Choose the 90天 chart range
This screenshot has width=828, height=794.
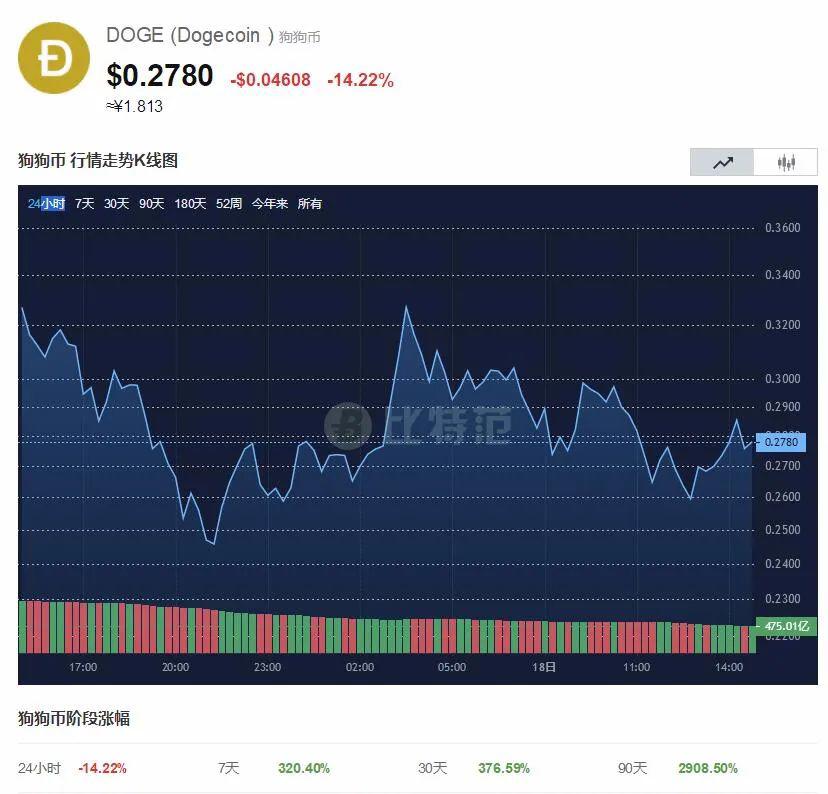pyautogui.click(x=152, y=203)
